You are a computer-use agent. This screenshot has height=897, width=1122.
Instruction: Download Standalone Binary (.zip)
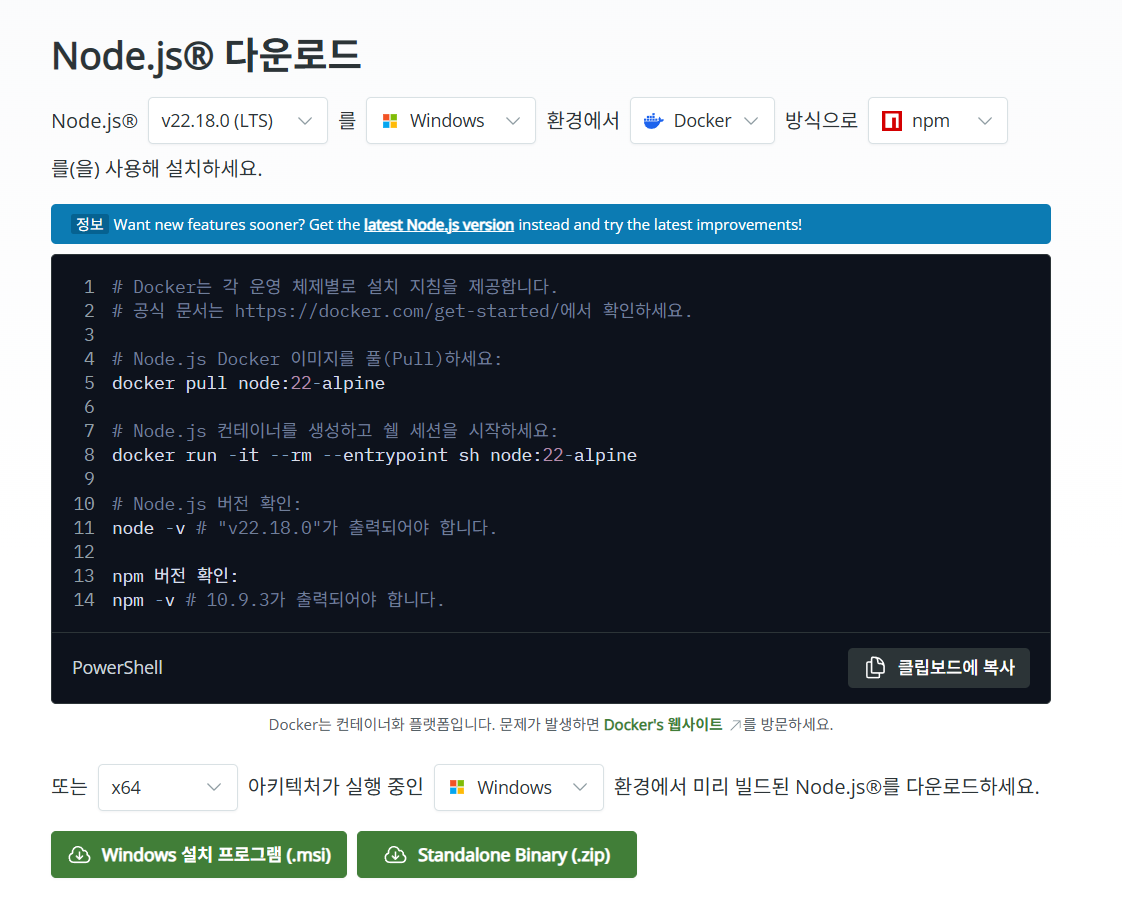pyautogui.click(x=497, y=855)
